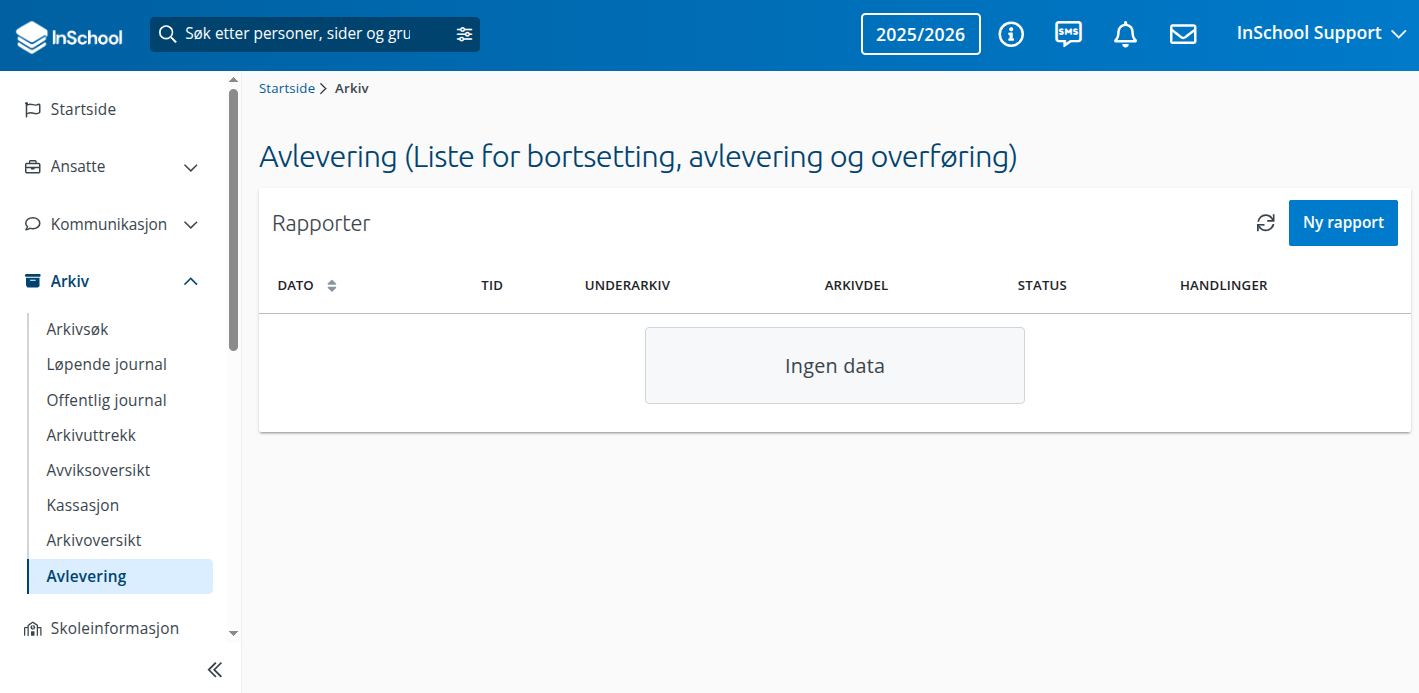Click sidebar scrollbar thumb

pyautogui.click(x=233, y=220)
